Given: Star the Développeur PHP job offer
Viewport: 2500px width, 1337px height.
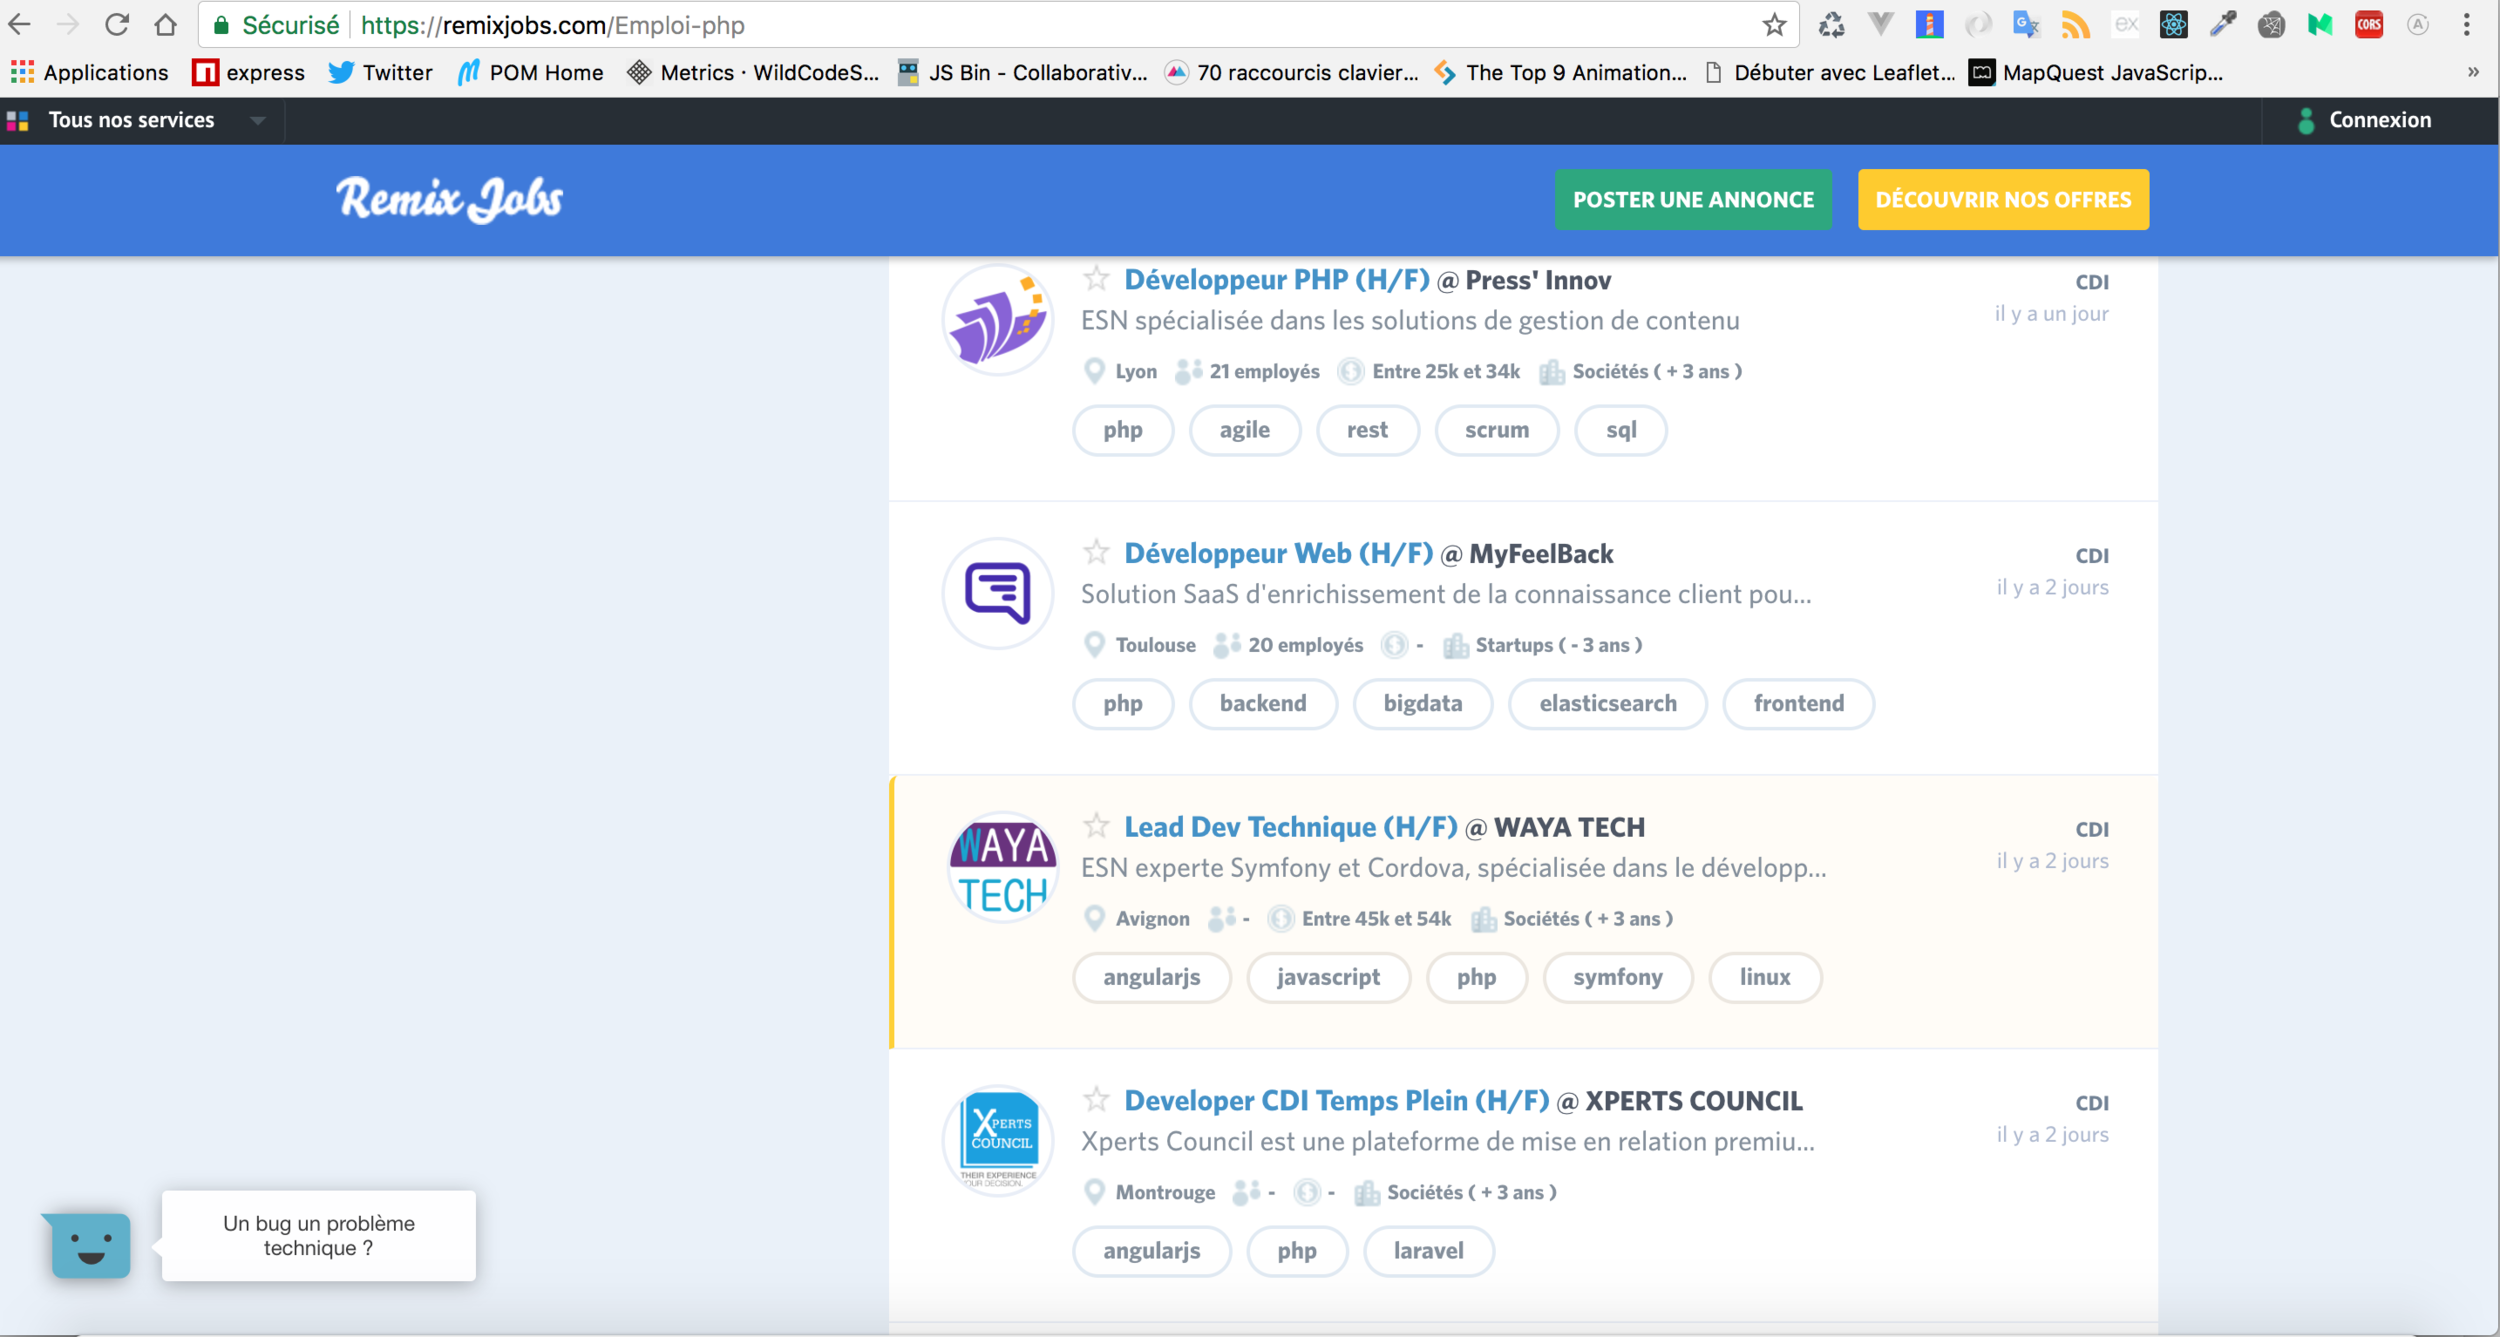Looking at the screenshot, I should click(1096, 278).
